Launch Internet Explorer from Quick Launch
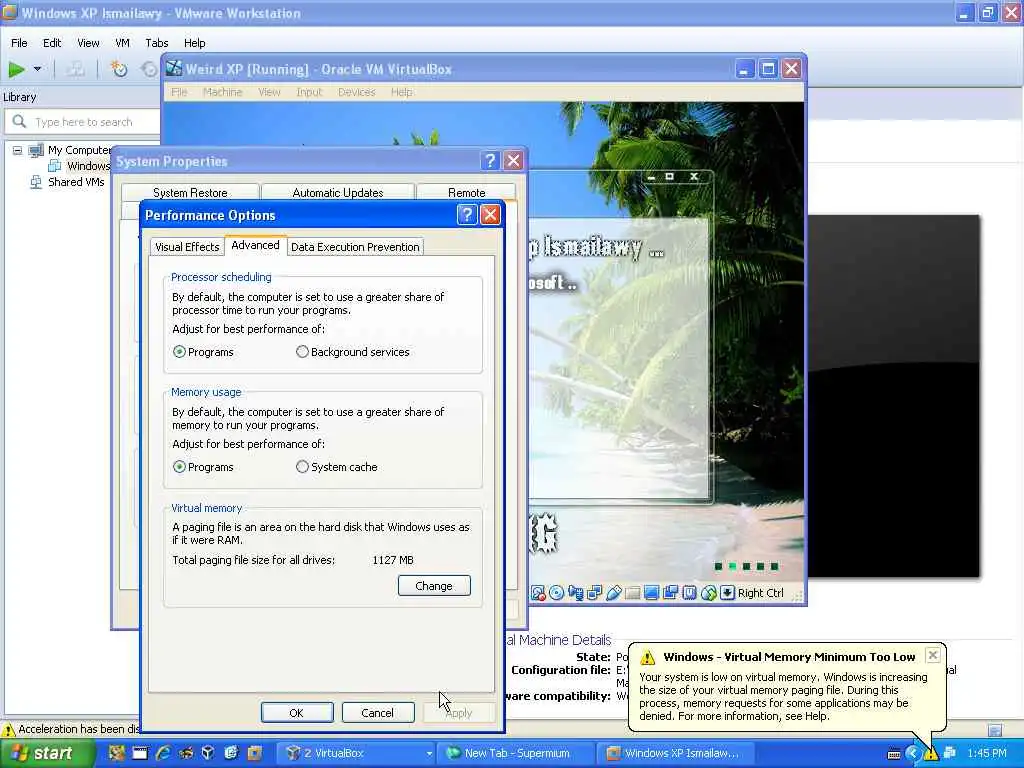This screenshot has height=768, width=1024. coord(163,753)
